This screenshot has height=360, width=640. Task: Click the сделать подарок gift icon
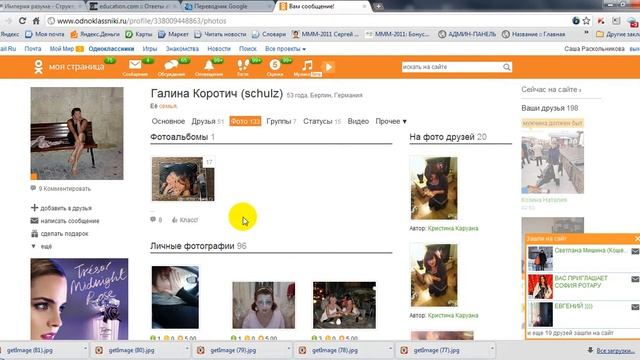(34, 233)
